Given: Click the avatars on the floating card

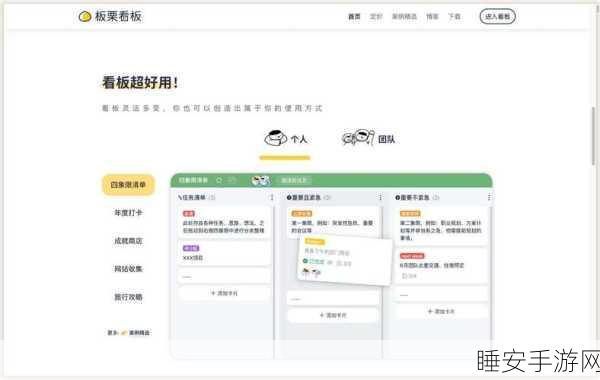Looking at the screenshot, I should pyautogui.click(x=311, y=272).
